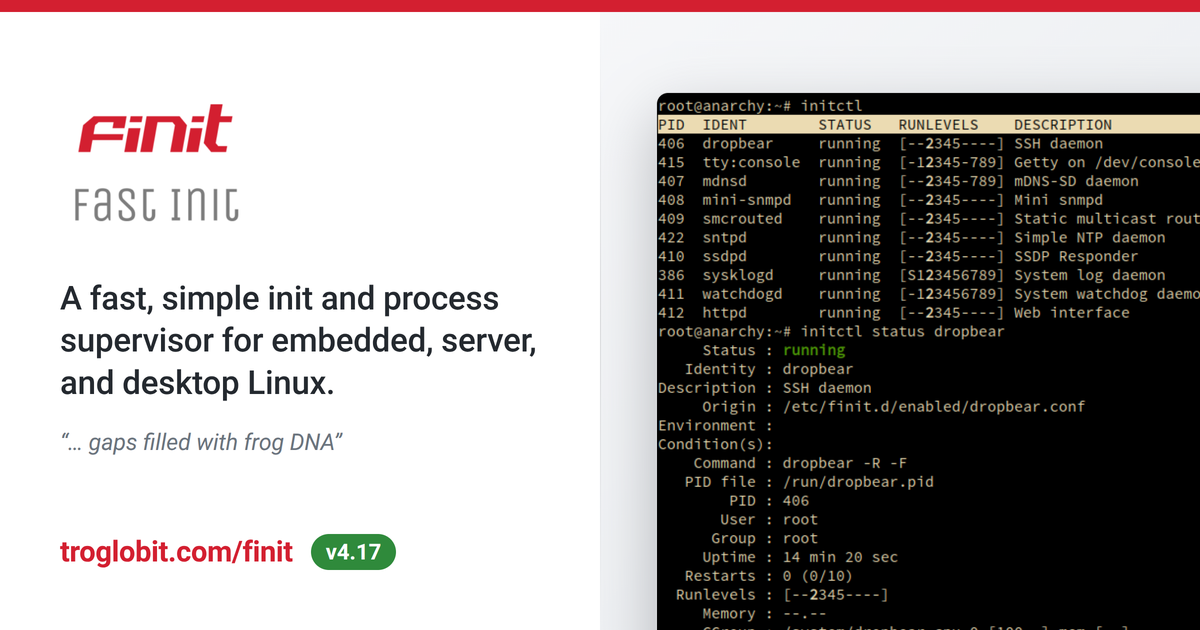Click the 'mini-snmpd' table row entry
1200x630 pixels.
pos(747,200)
